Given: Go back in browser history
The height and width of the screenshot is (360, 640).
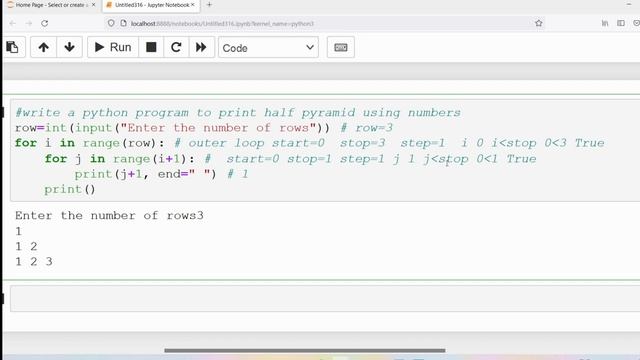Looking at the screenshot, I should click(x=12, y=23).
